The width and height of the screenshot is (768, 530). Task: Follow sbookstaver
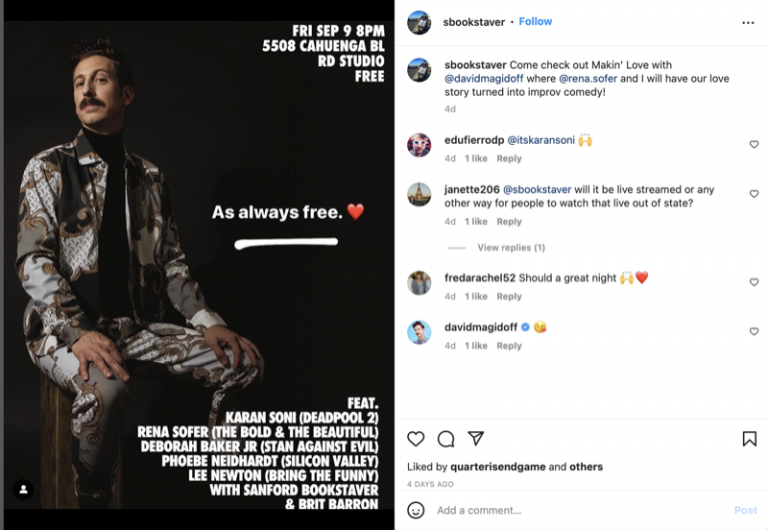[x=535, y=21]
